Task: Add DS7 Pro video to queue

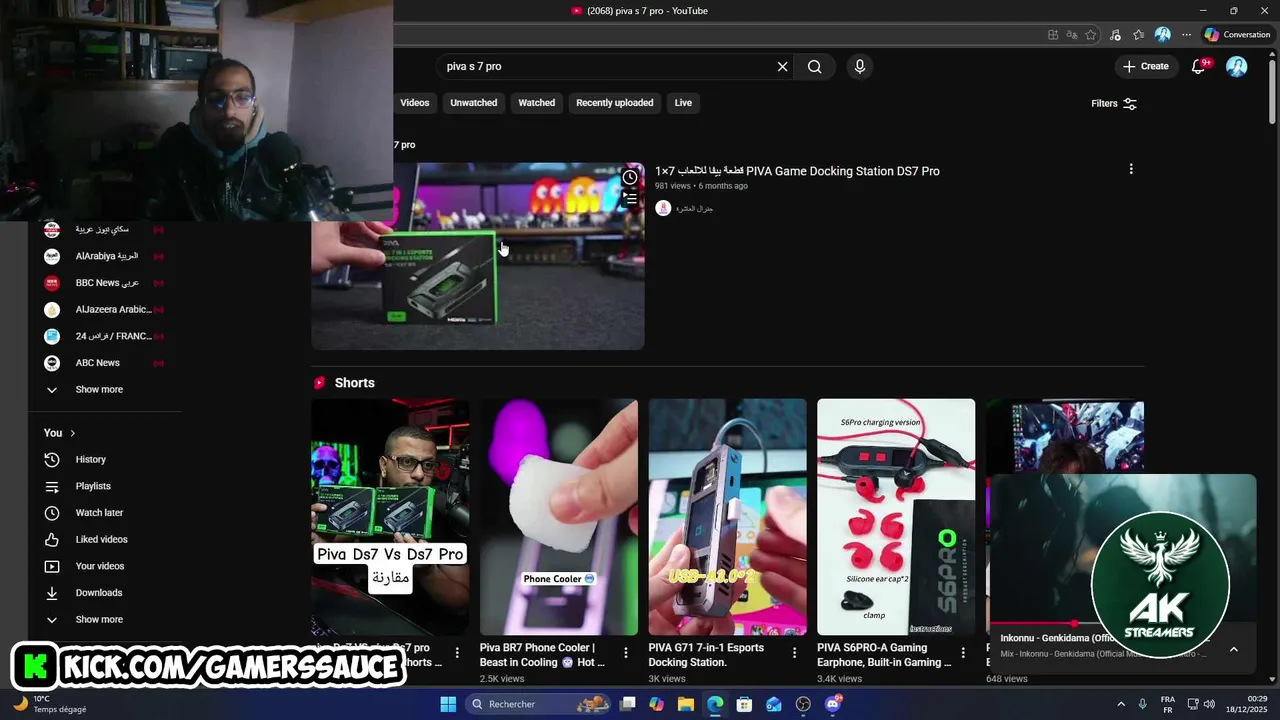Action: 629,199
